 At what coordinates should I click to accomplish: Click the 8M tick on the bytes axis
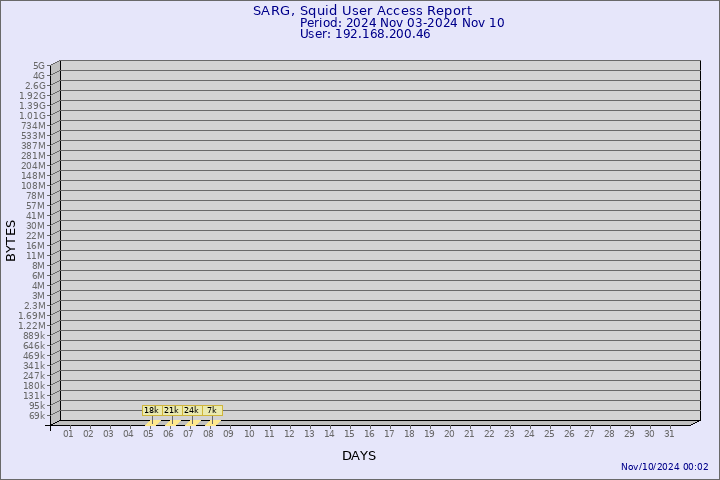[x=38, y=265]
